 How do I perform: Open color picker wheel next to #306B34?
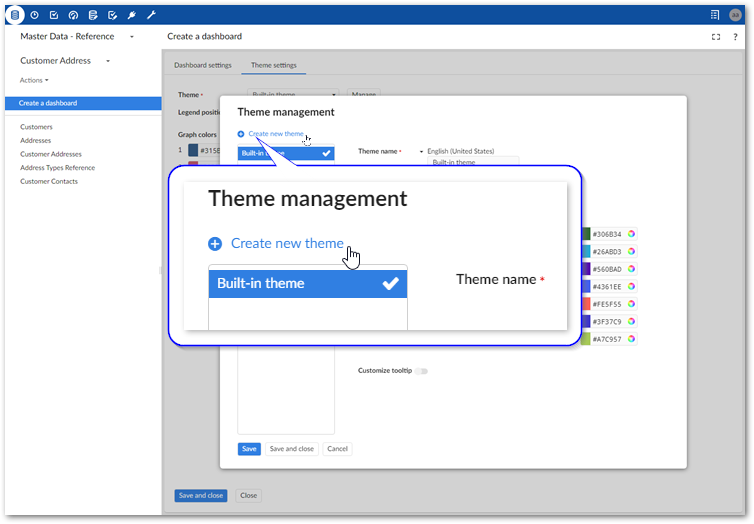pyautogui.click(x=631, y=234)
